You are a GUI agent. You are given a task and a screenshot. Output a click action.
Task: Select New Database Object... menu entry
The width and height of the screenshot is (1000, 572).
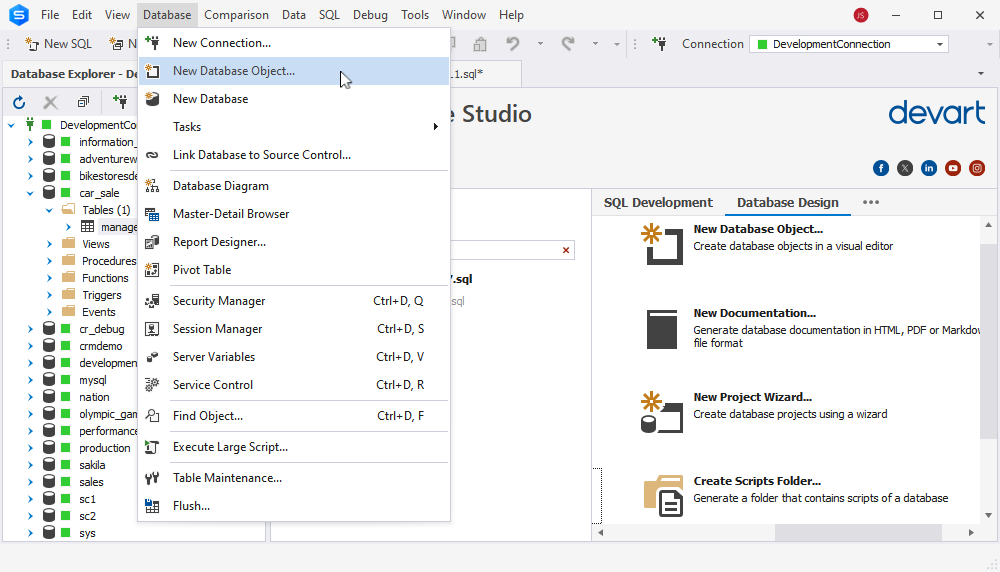pyautogui.click(x=294, y=71)
